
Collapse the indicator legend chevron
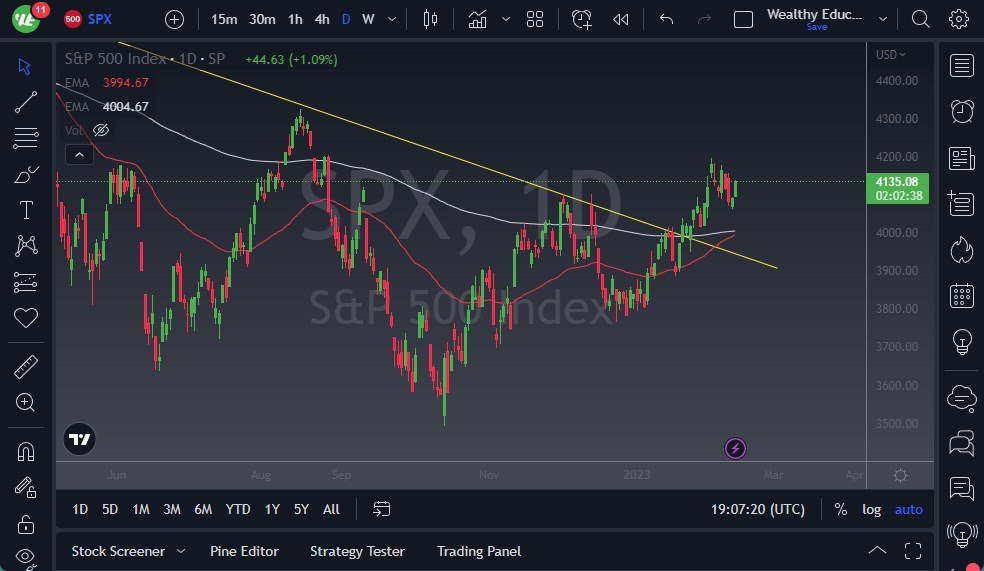tap(79, 154)
